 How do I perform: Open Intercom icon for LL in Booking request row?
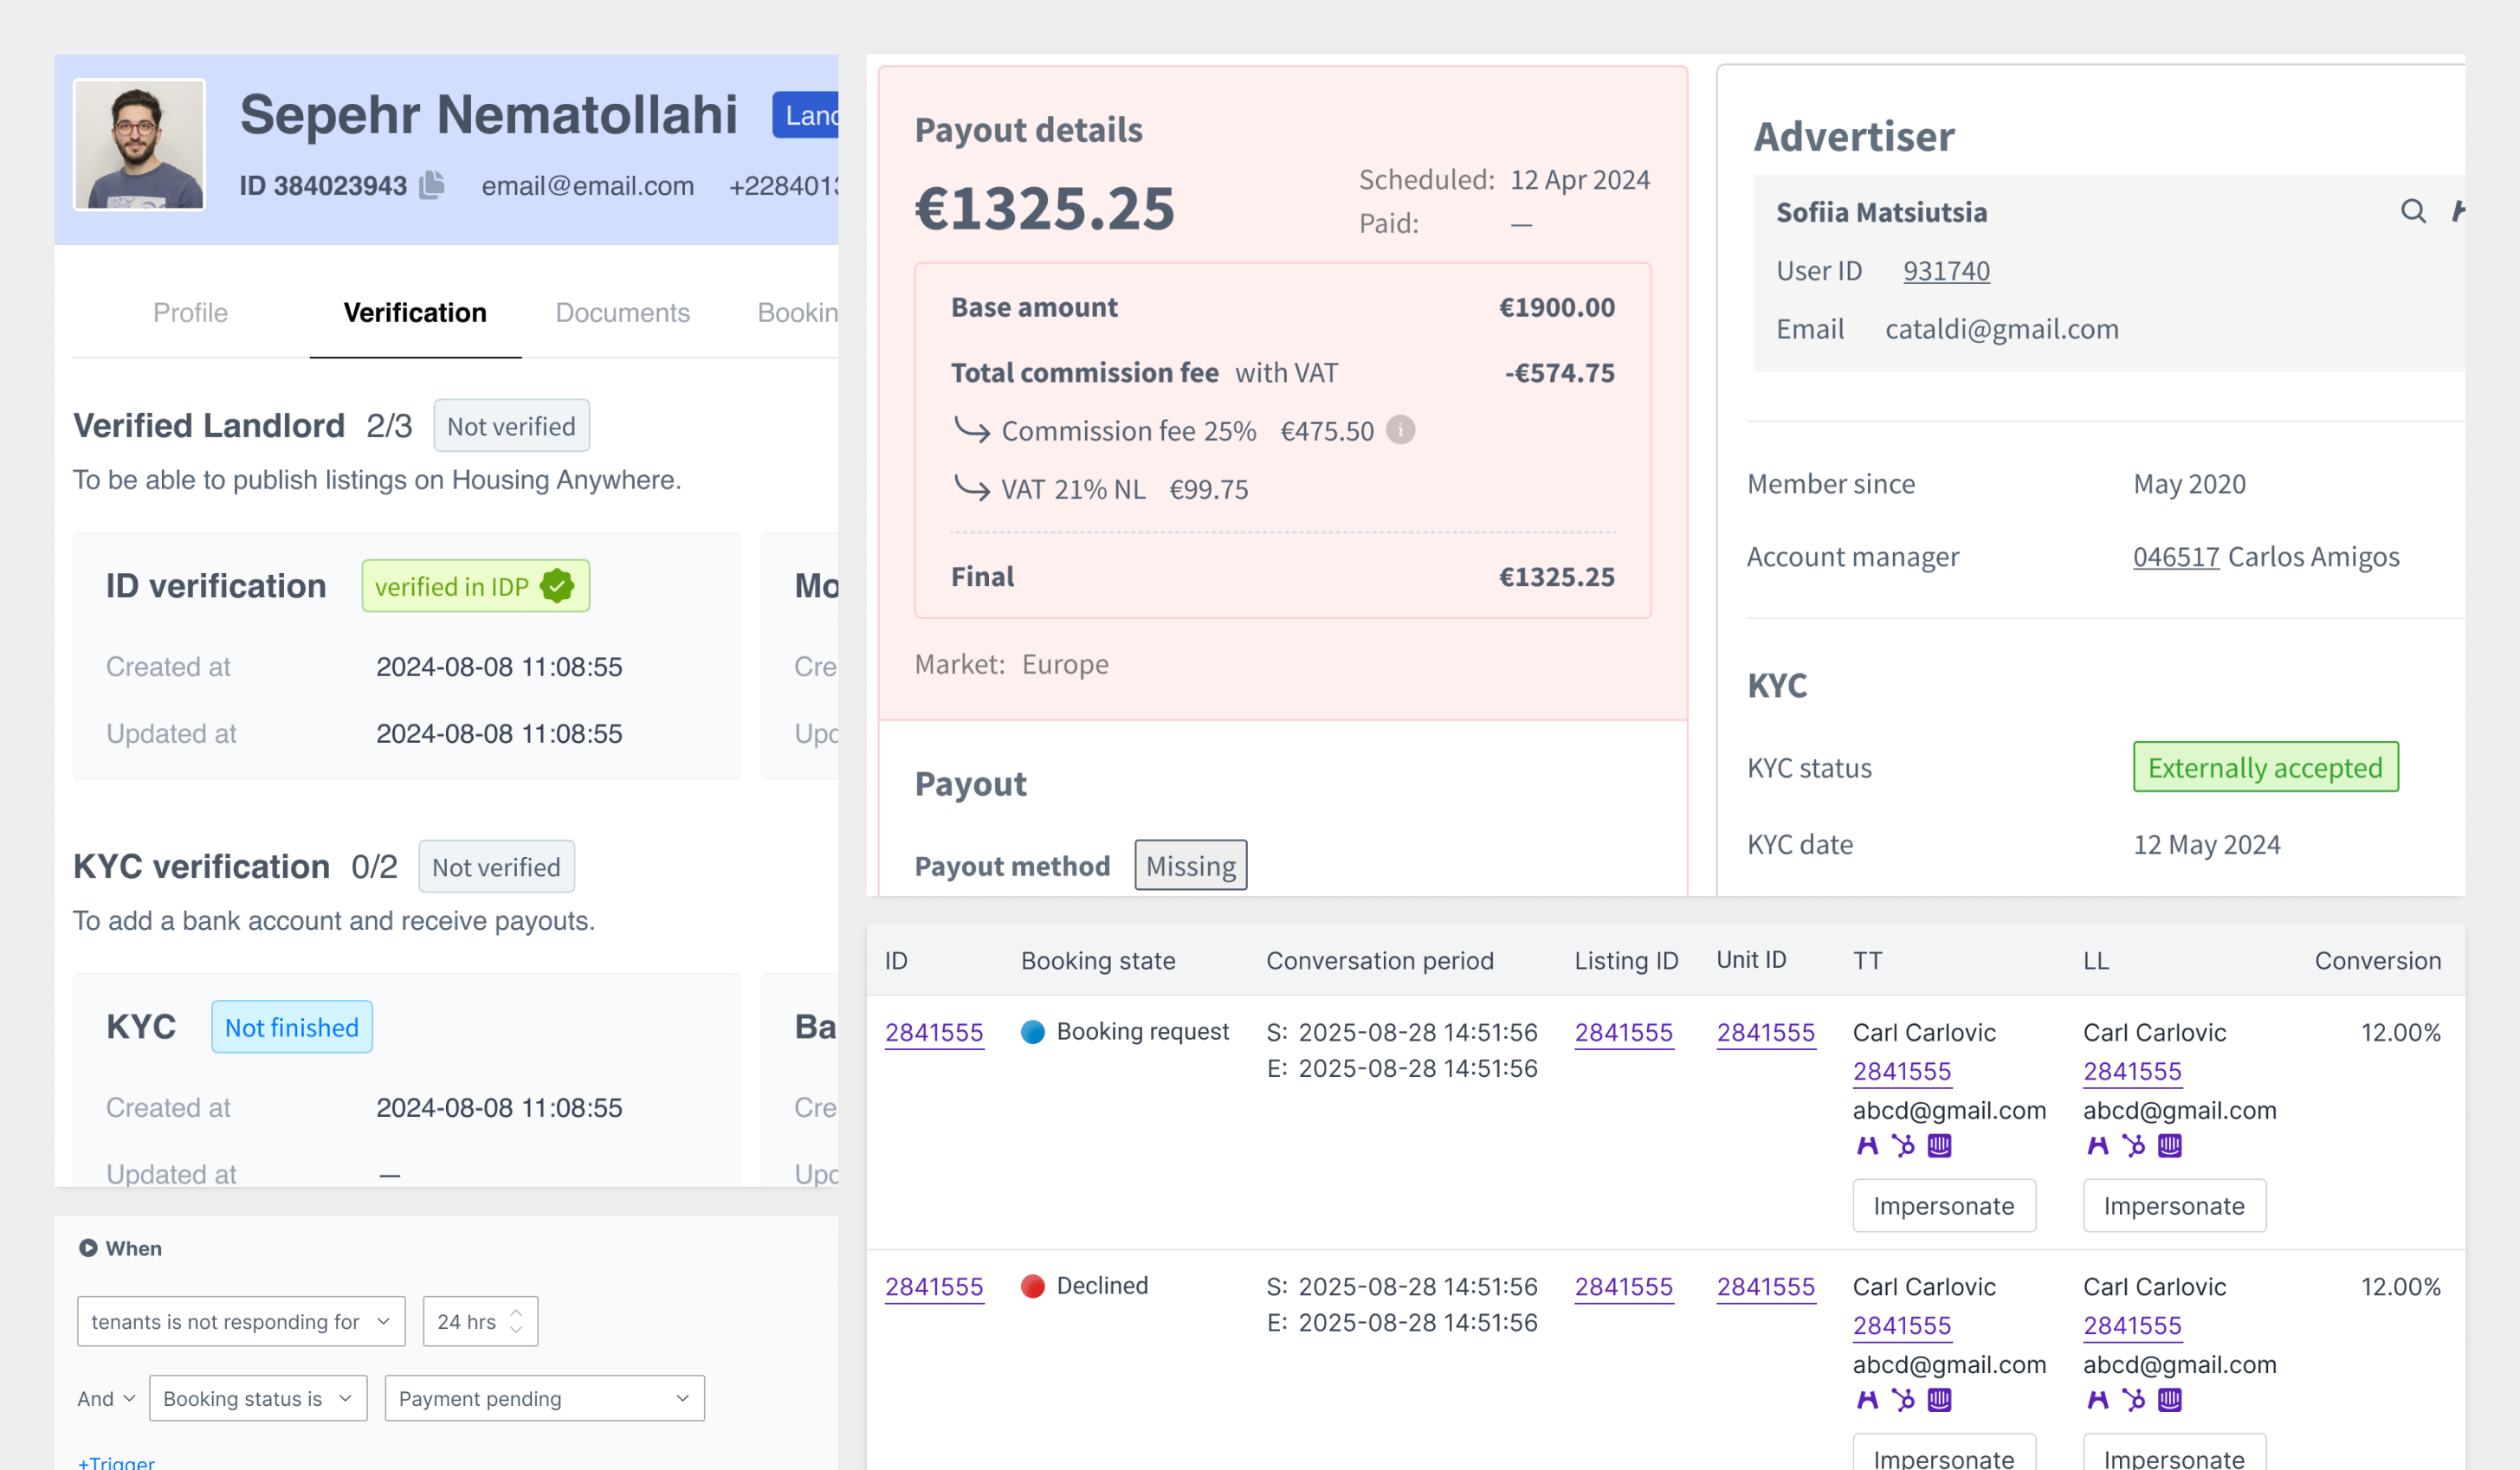tap(2169, 1146)
